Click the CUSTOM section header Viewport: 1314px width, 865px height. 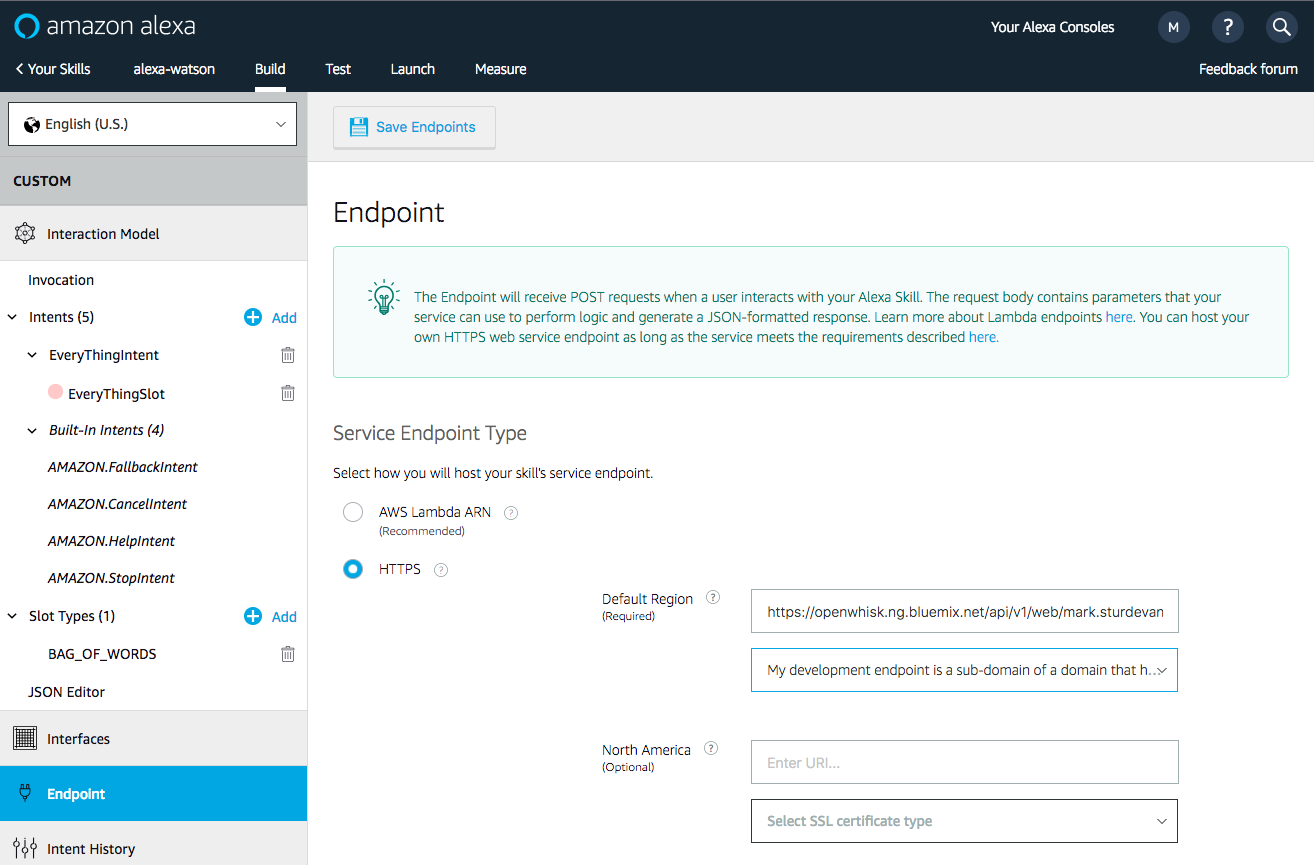coord(153,181)
